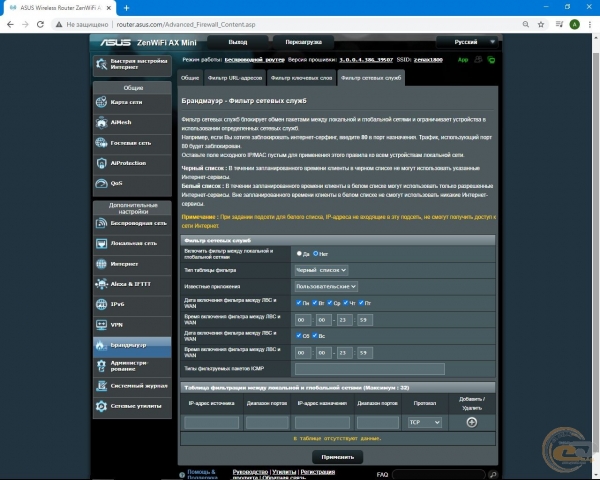Click the Internet (Интернет) globe icon
Viewport: 600px width, 480px height.
click(x=101, y=264)
